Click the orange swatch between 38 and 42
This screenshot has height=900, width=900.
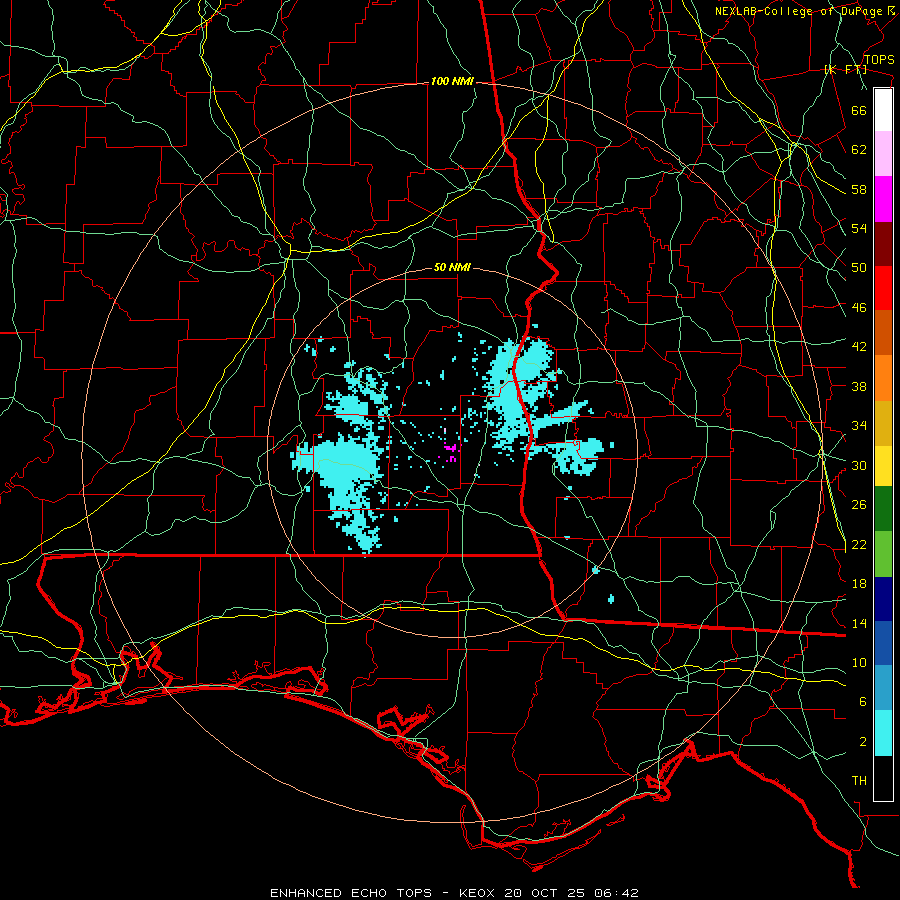[x=883, y=378]
